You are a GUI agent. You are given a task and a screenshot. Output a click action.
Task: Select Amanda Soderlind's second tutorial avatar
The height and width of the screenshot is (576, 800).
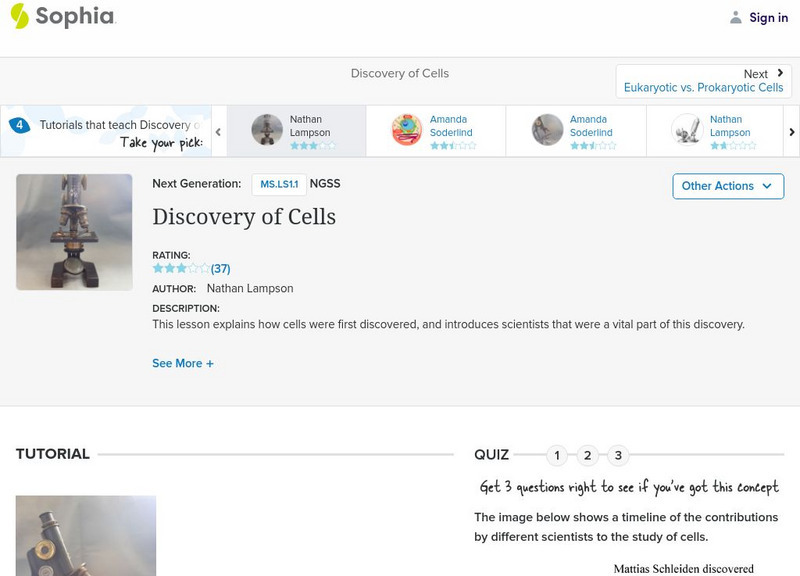click(547, 130)
